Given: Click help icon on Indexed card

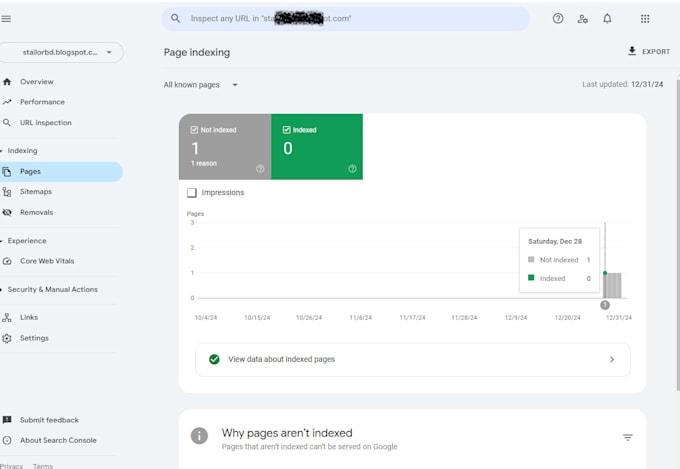Looking at the screenshot, I should point(352,169).
